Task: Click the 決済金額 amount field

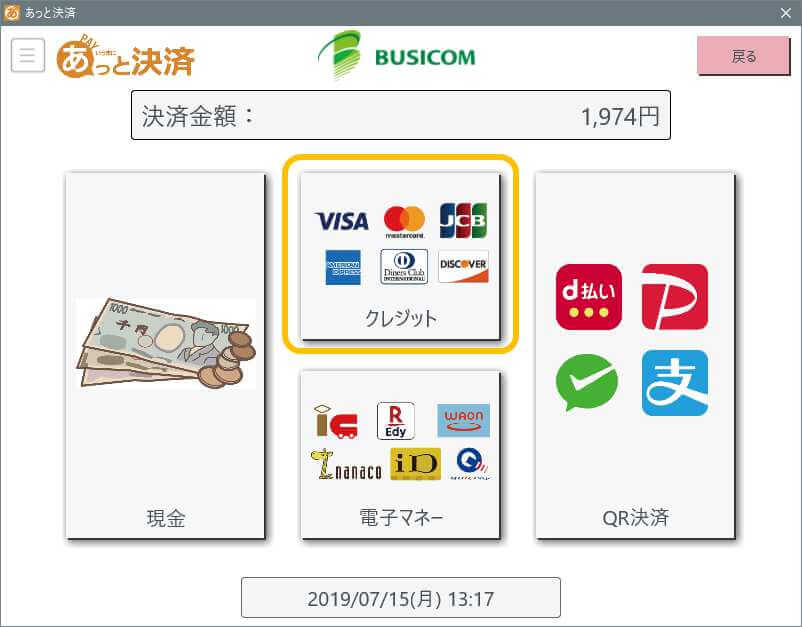Action: click(400, 115)
